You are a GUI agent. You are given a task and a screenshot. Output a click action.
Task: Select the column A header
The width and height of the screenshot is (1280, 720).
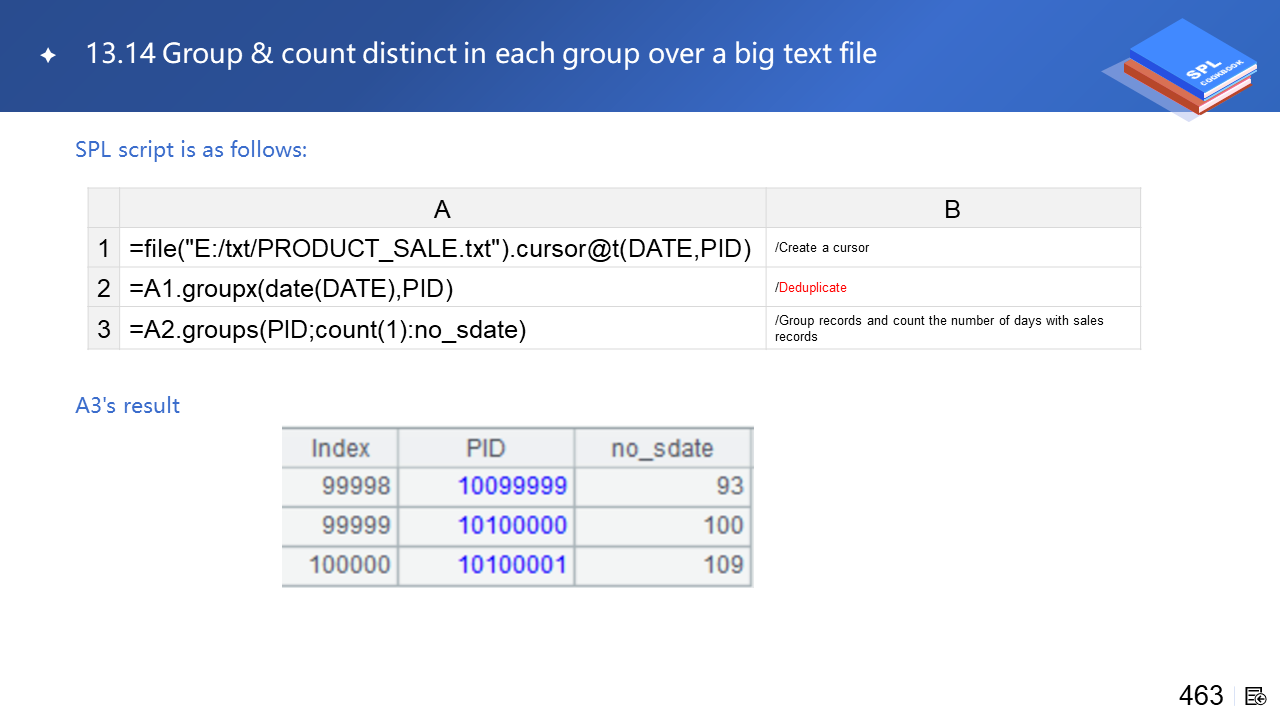(x=442, y=208)
